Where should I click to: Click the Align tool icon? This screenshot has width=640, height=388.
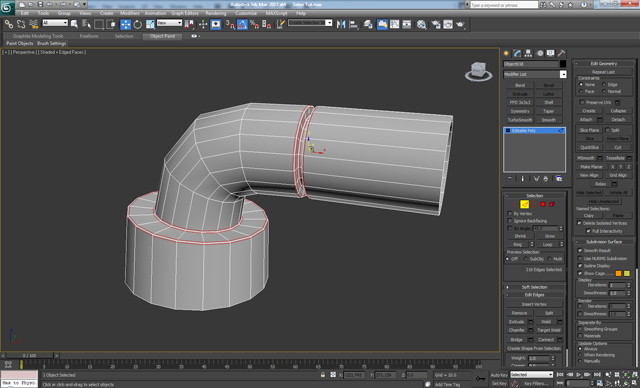pos(353,24)
